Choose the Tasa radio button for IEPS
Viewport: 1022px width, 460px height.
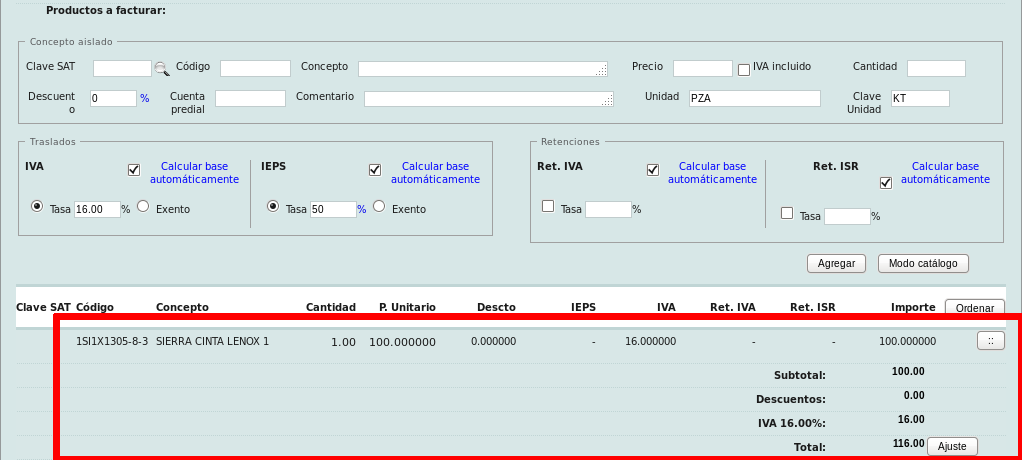[x=272, y=206]
